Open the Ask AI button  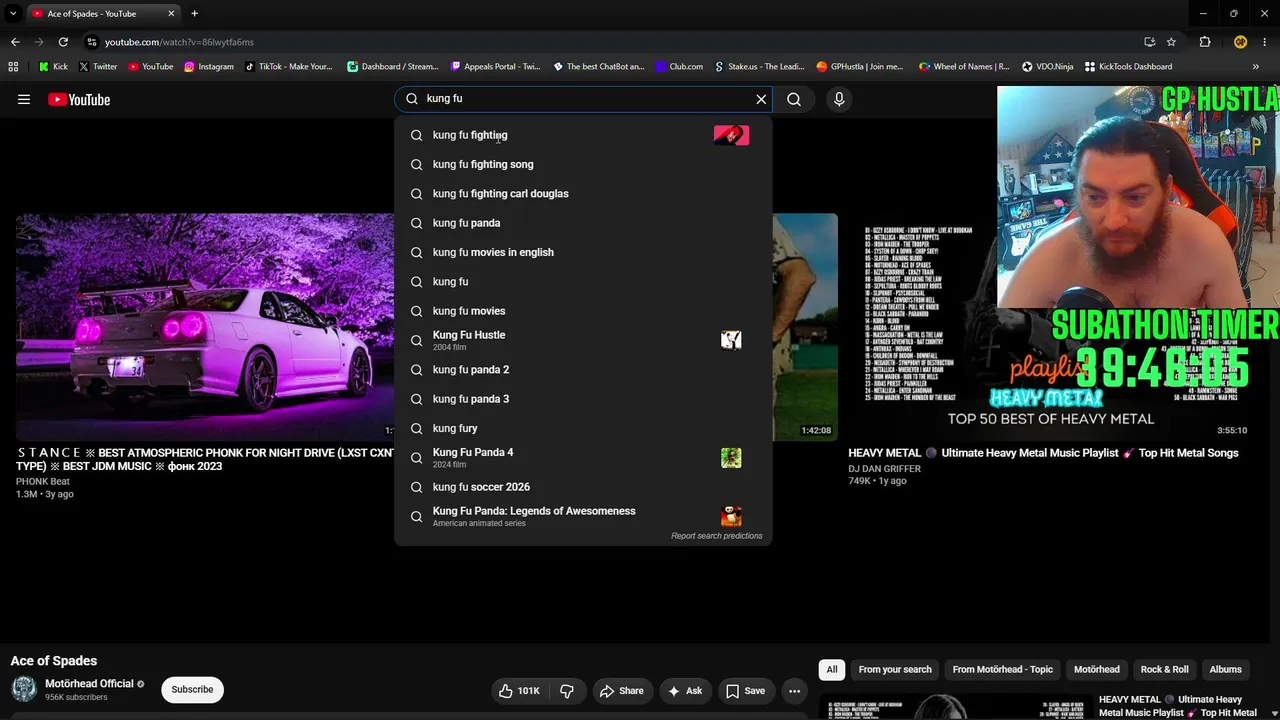click(x=685, y=691)
